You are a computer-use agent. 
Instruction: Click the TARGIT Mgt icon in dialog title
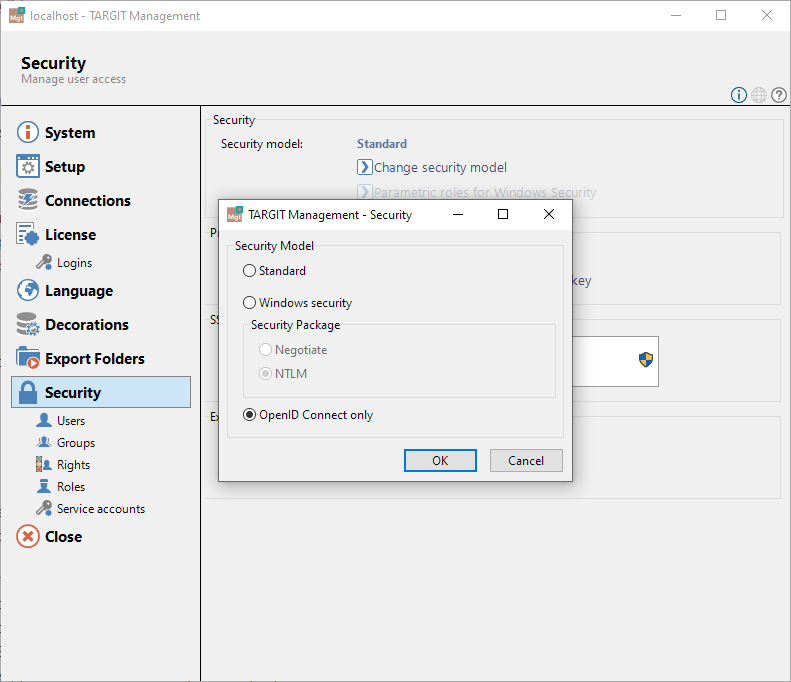[x=235, y=214]
